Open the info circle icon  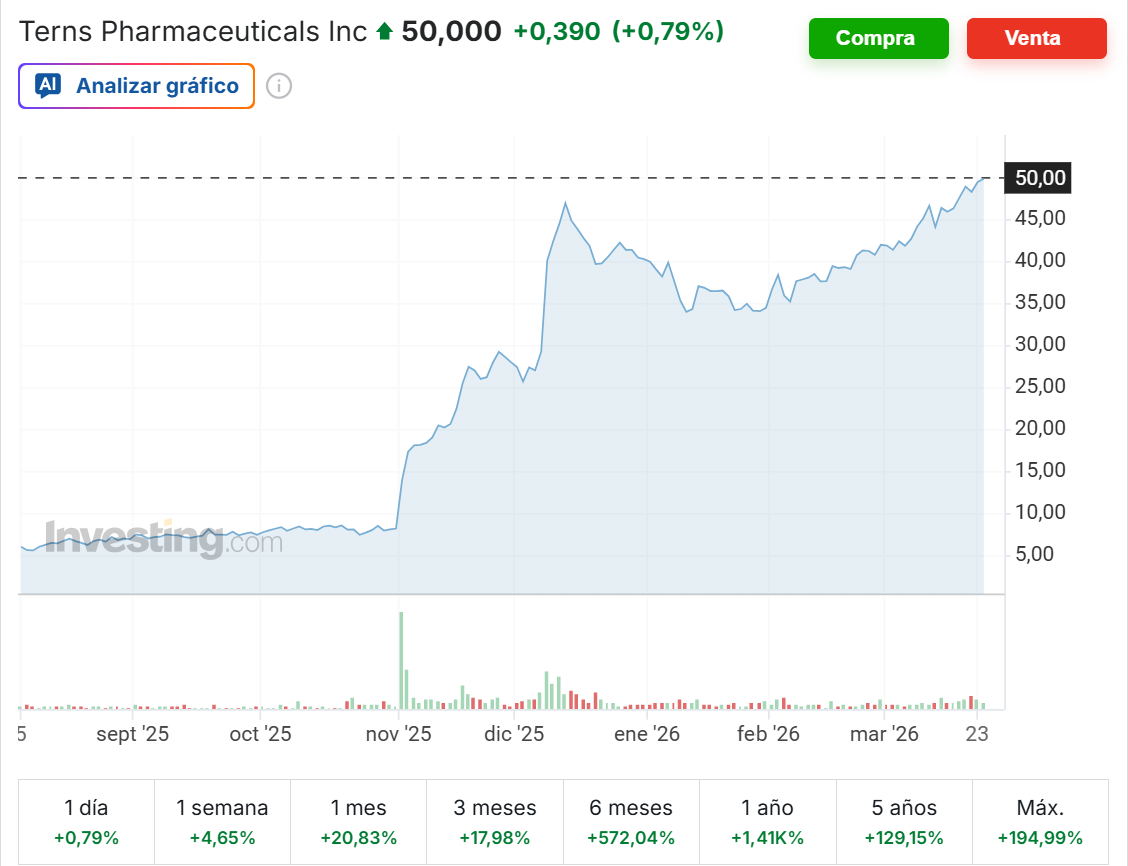279,86
